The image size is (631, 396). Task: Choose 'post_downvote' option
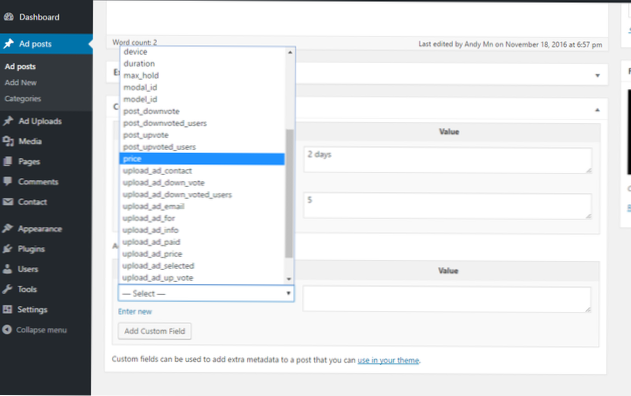pyautogui.click(x=202, y=111)
